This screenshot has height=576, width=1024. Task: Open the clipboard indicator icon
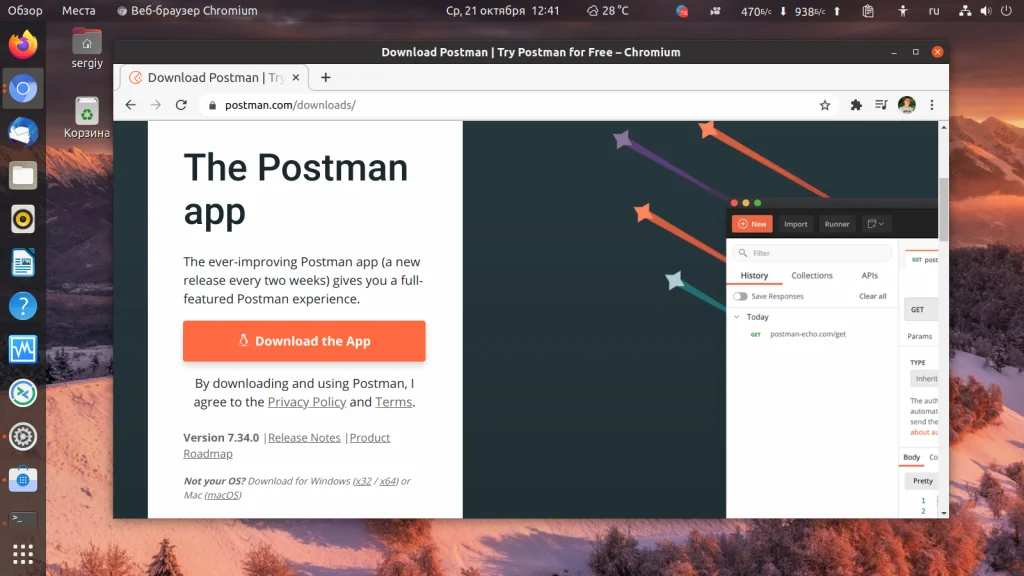tap(868, 10)
